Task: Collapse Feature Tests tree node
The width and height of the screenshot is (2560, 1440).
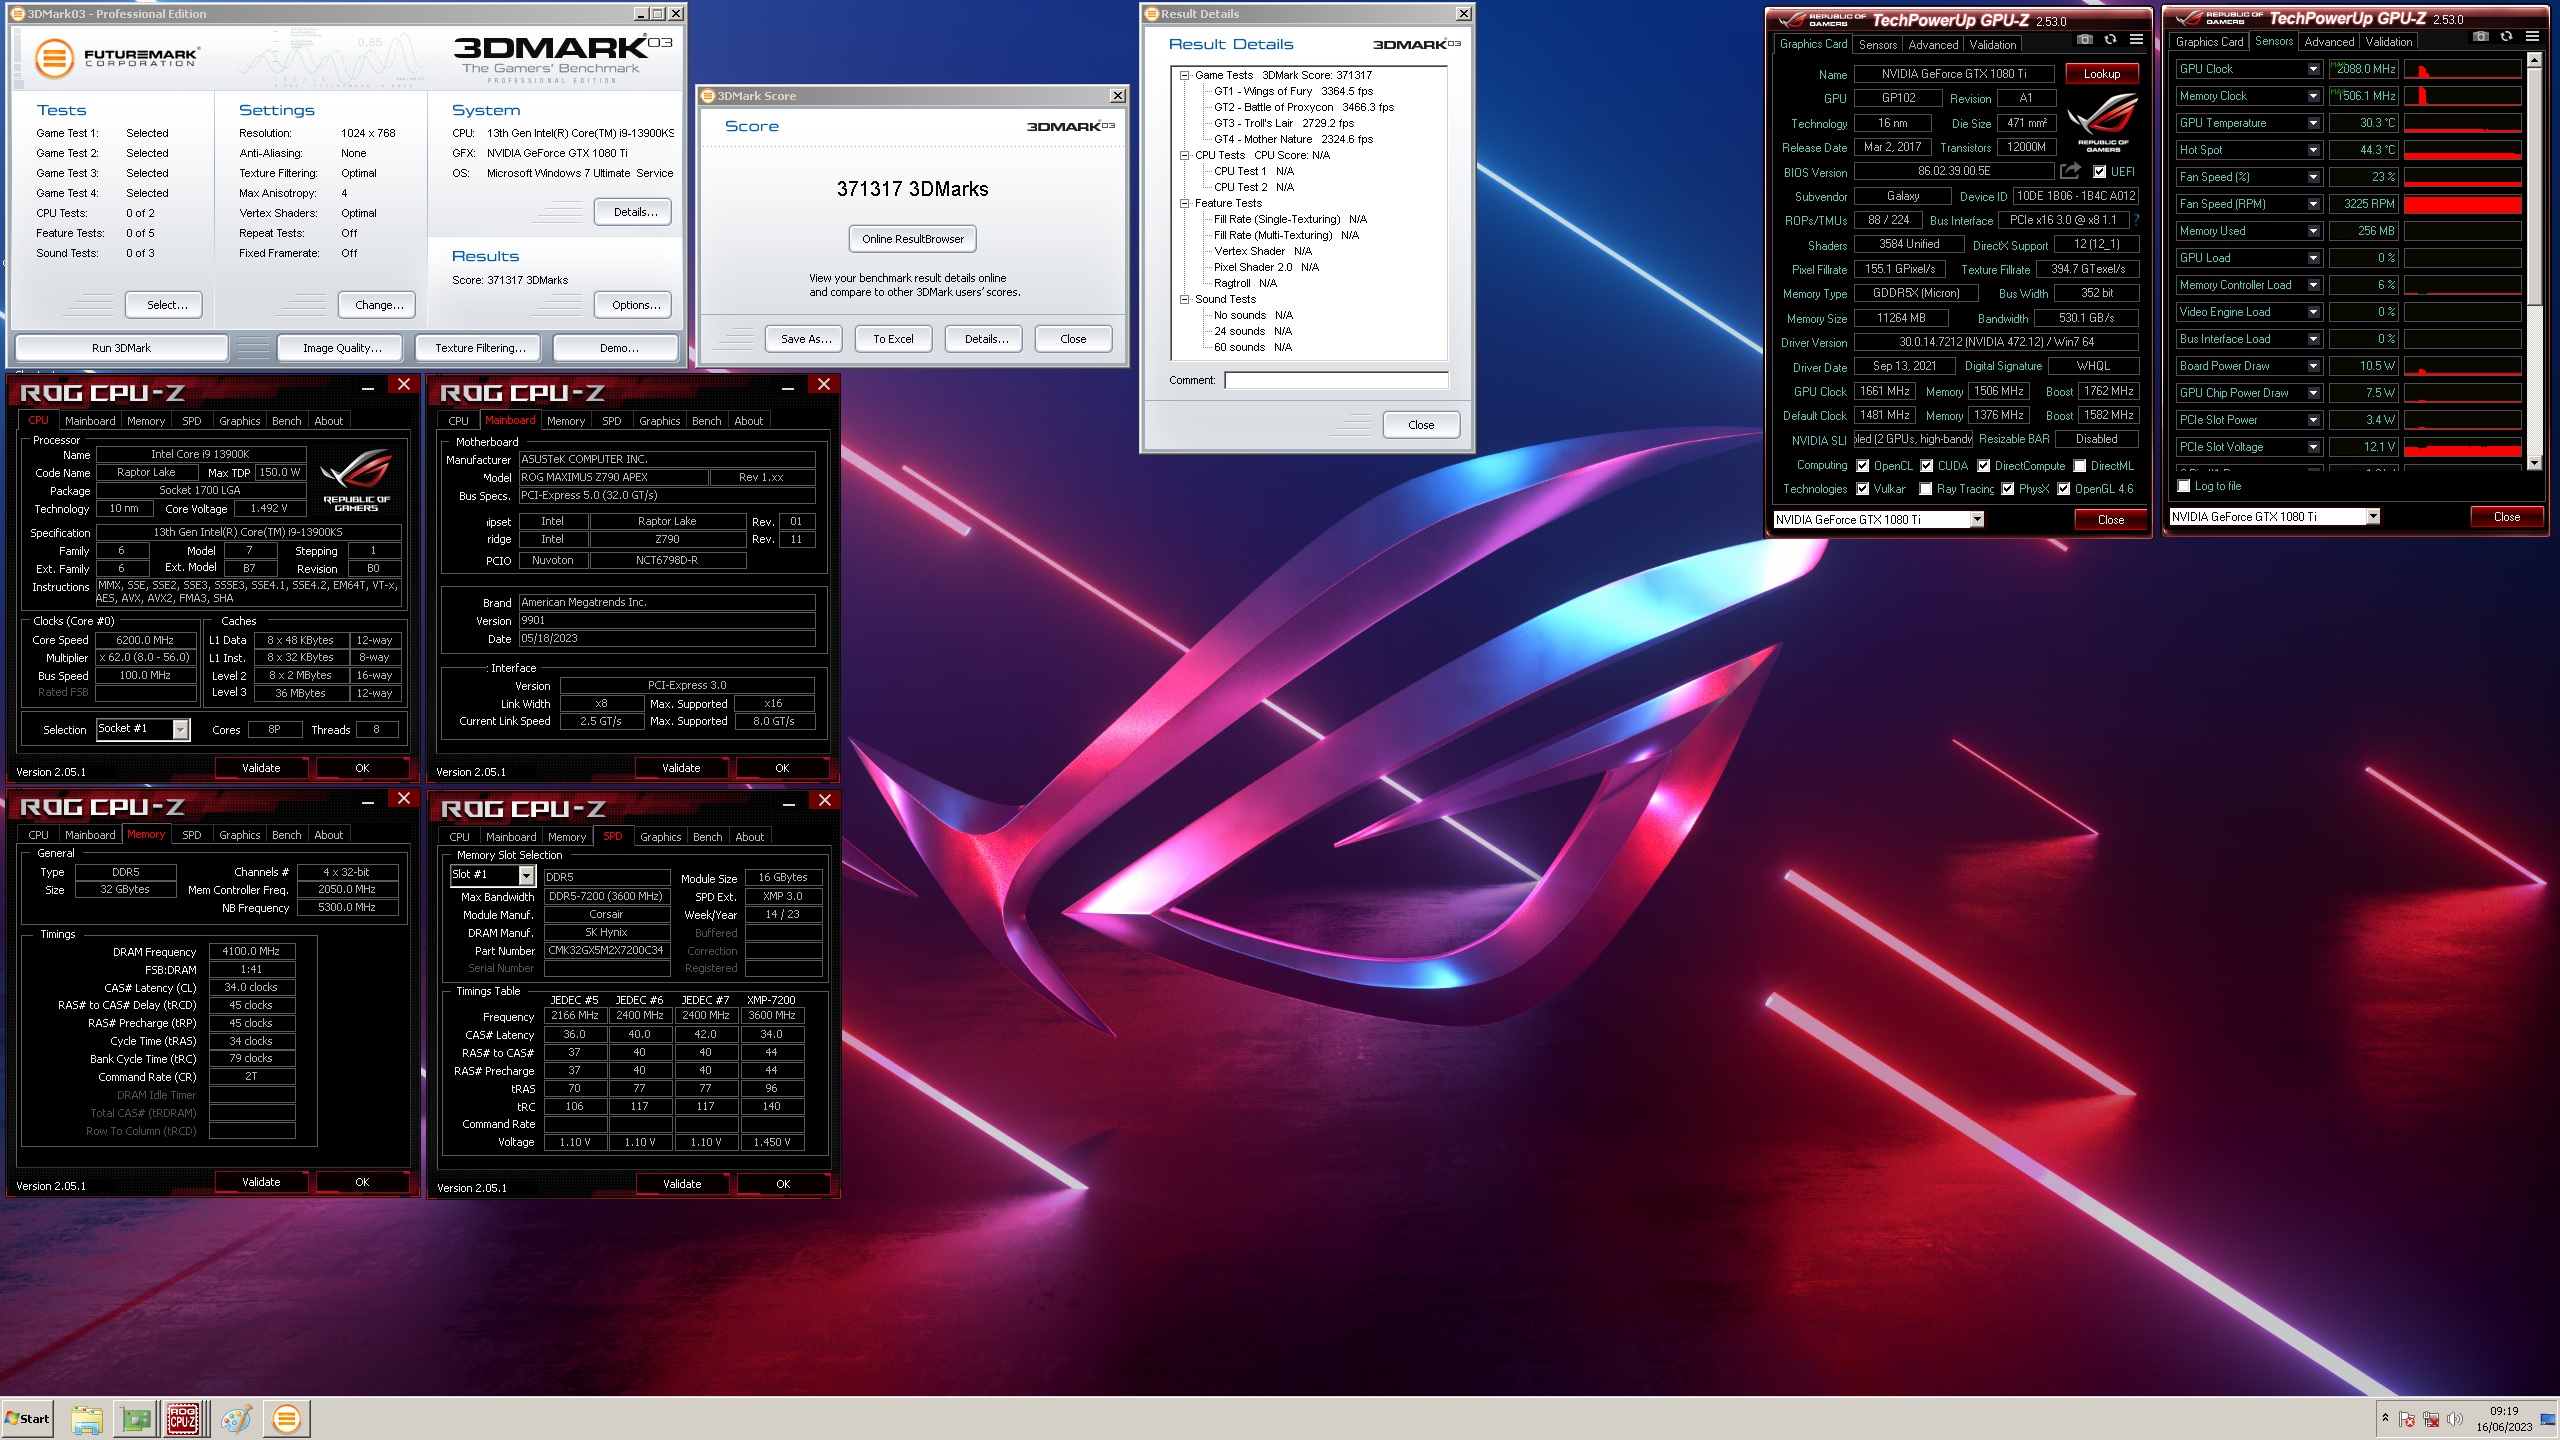Action: click(x=1184, y=203)
